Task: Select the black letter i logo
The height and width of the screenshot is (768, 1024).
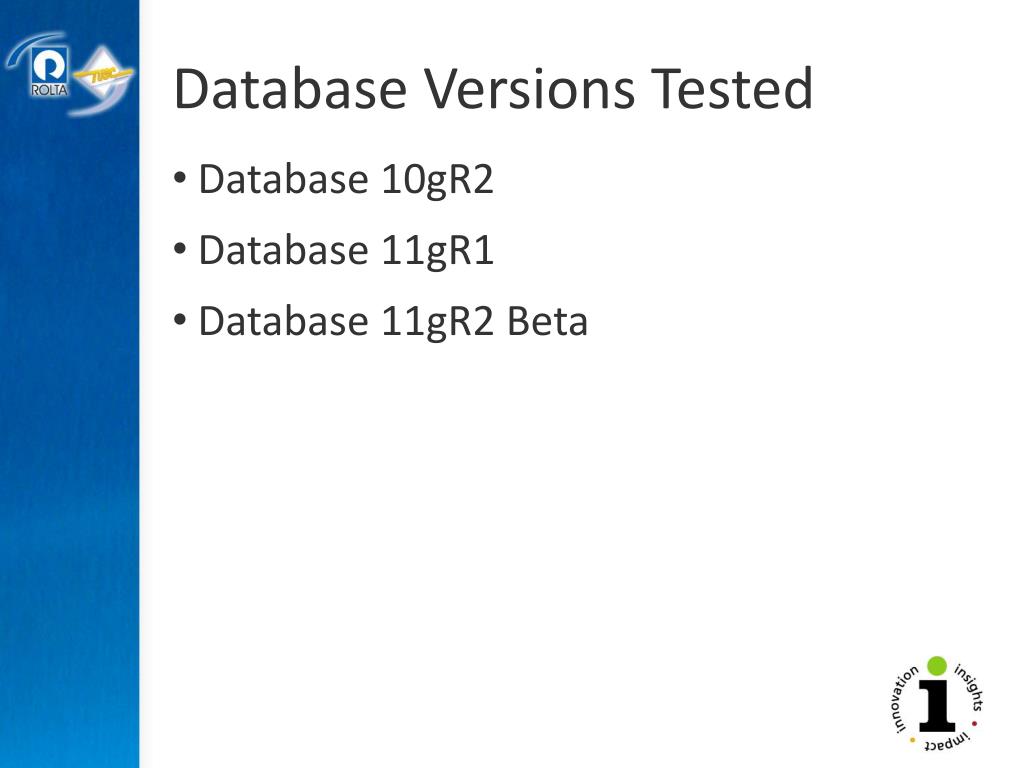Action: [937, 707]
